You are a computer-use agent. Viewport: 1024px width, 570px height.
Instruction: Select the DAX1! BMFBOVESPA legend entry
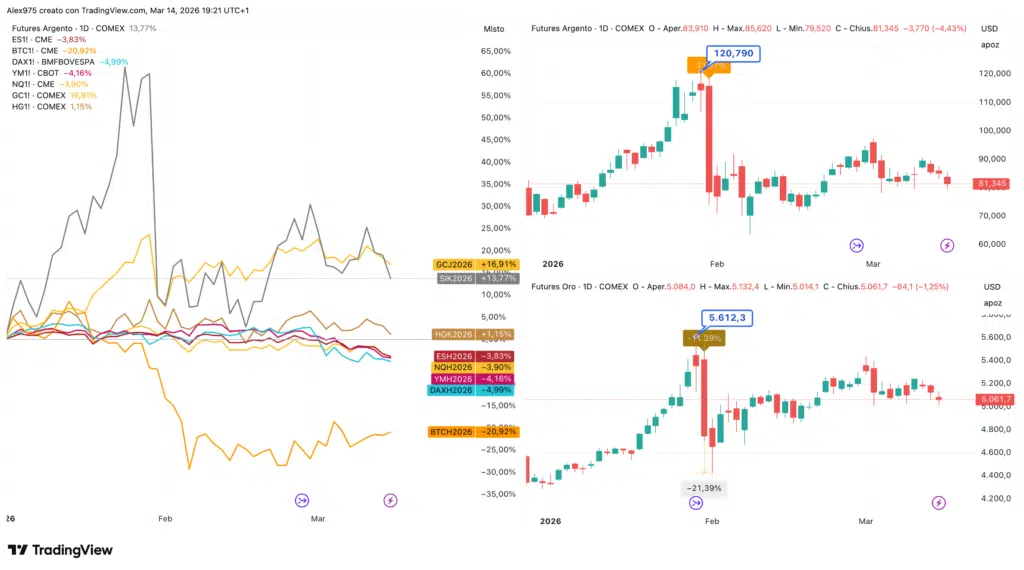coord(68,62)
